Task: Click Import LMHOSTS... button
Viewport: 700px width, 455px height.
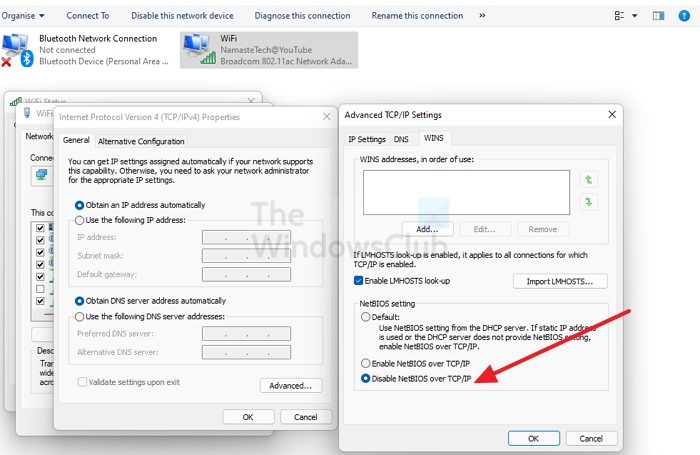Action: point(560,281)
